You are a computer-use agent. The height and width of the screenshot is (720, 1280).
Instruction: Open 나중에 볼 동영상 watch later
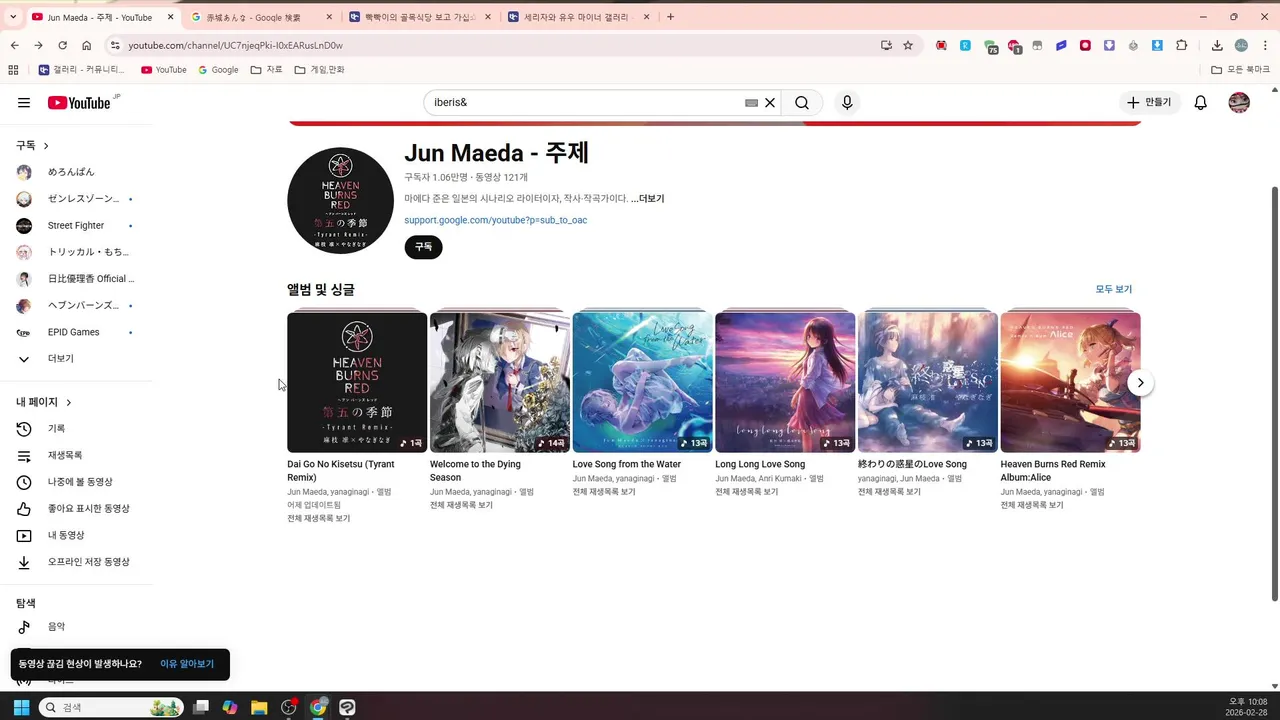(x=76, y=482)
